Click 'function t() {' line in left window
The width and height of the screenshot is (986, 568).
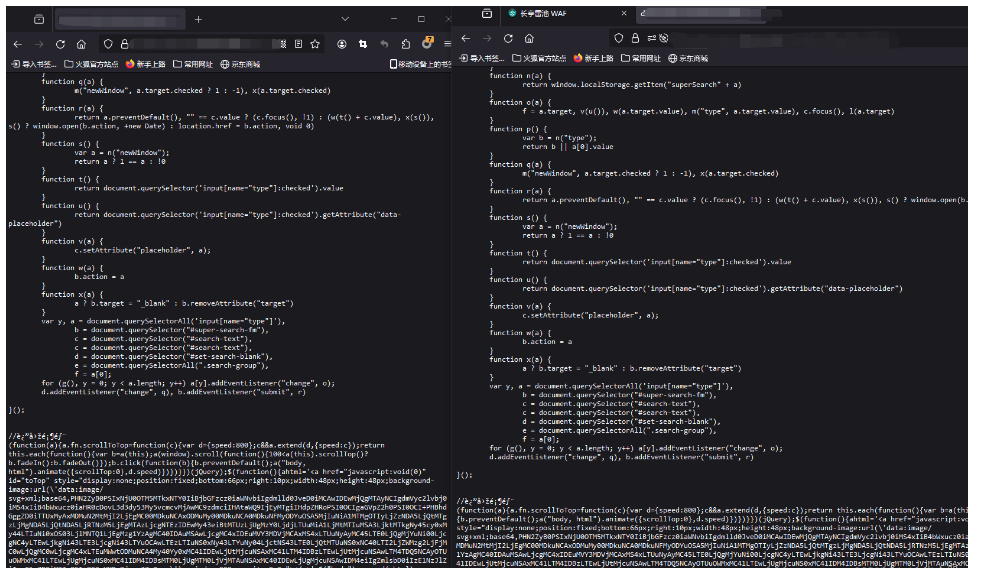pyautogui.click(x=70, y=179)
